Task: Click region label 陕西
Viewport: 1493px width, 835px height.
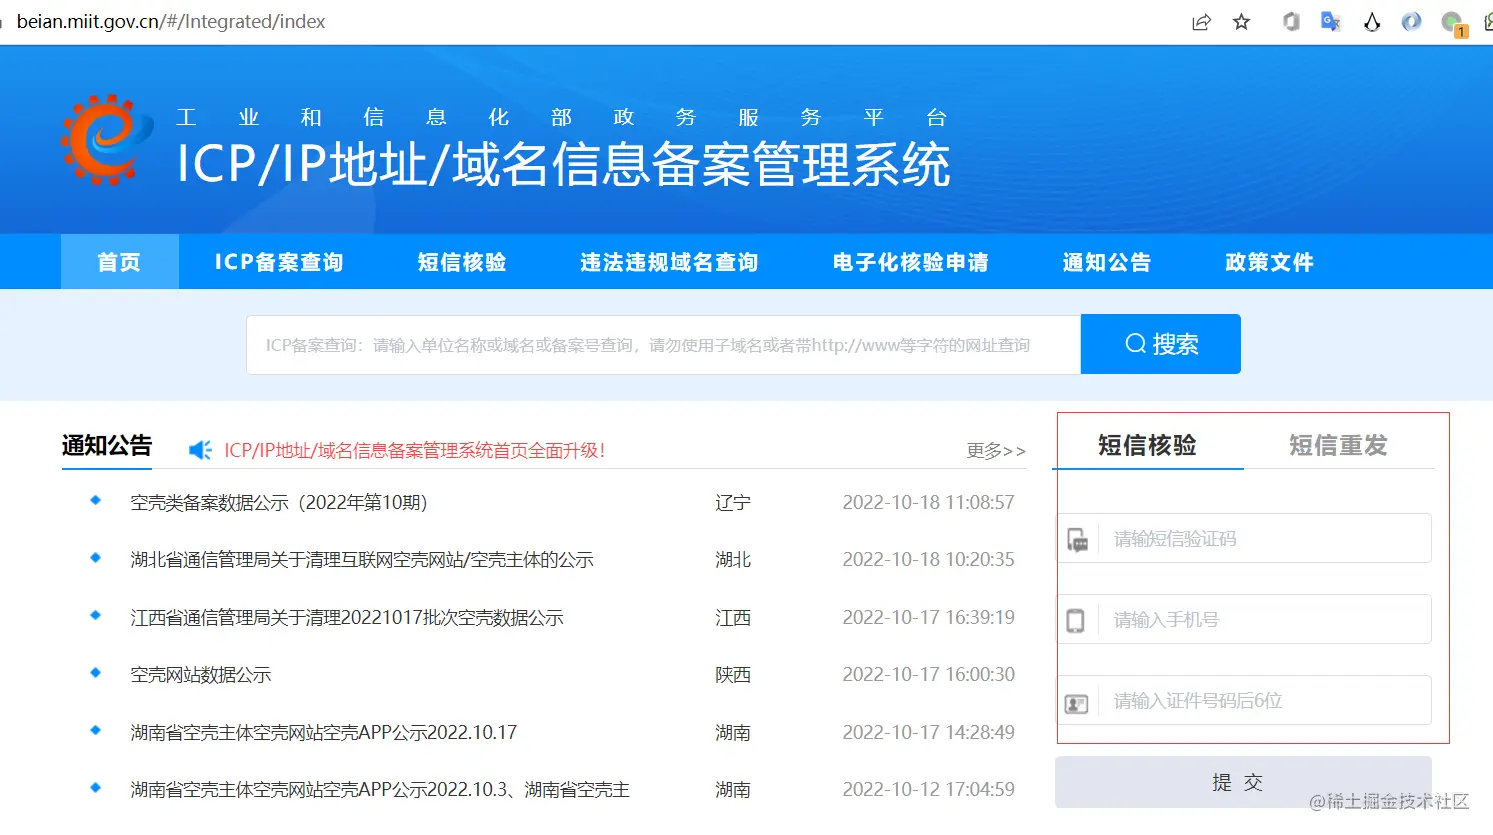Action: 733,675
